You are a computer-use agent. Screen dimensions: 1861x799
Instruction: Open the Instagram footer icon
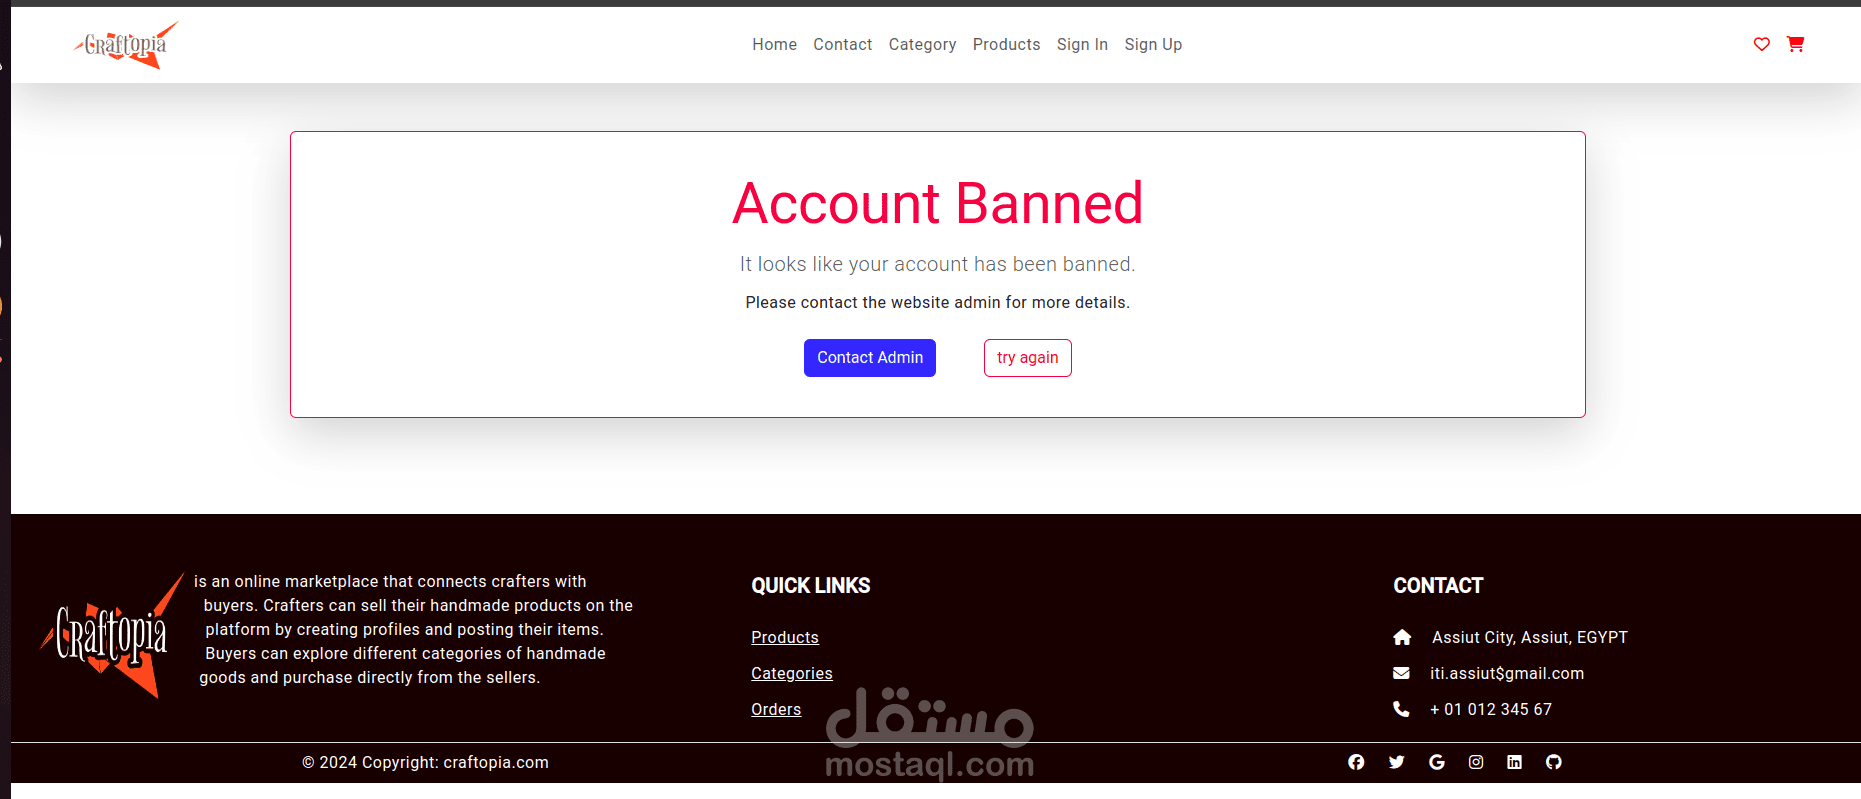point(1476,762)
